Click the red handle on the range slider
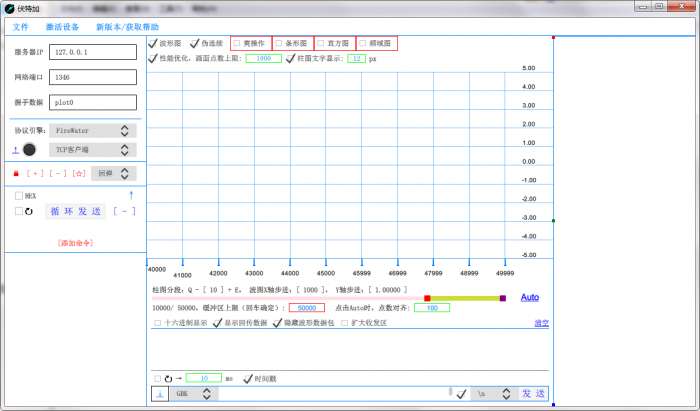700x411 pixels. point(427,298)
